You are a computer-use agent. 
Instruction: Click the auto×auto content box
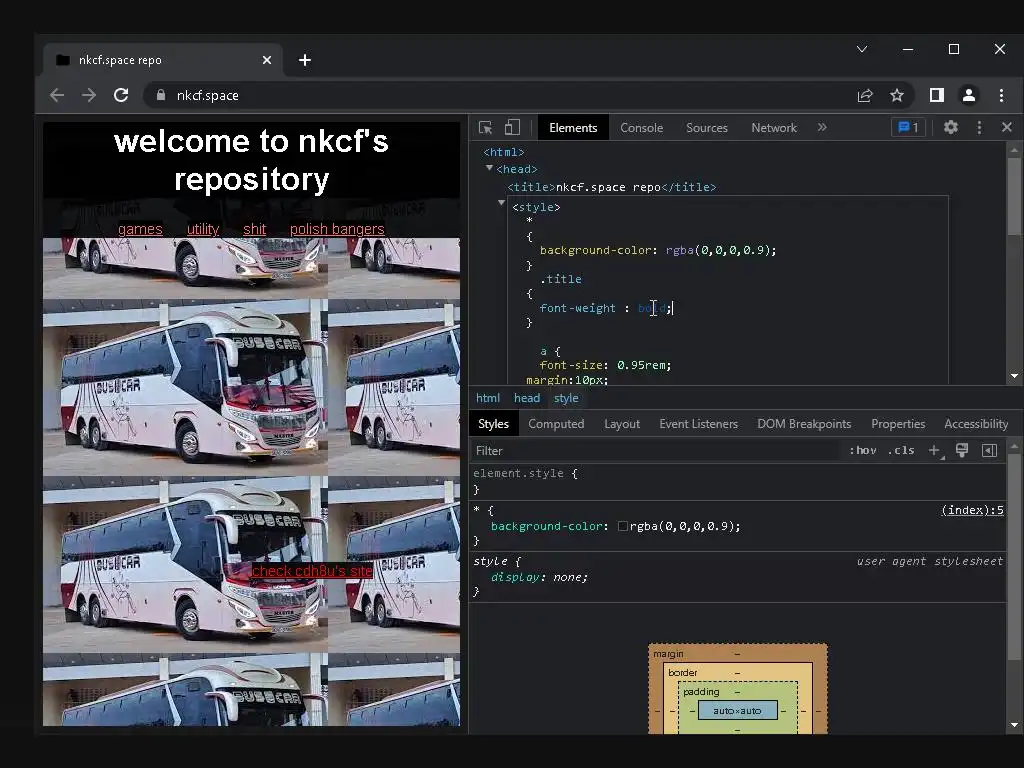737,711
